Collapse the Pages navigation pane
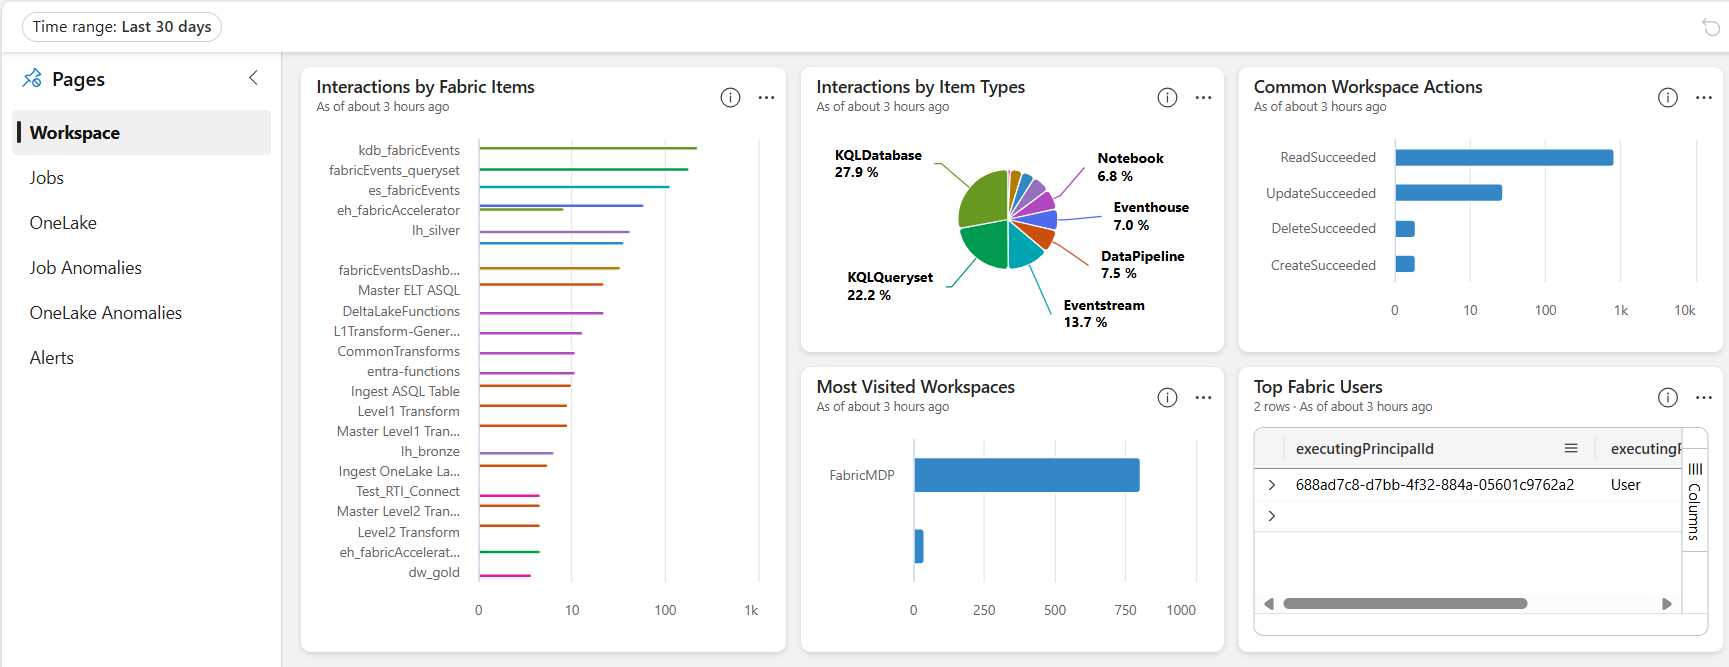The width and height of the screenshot is (1729, 667). pyautogui.click(x=253, y=78)
